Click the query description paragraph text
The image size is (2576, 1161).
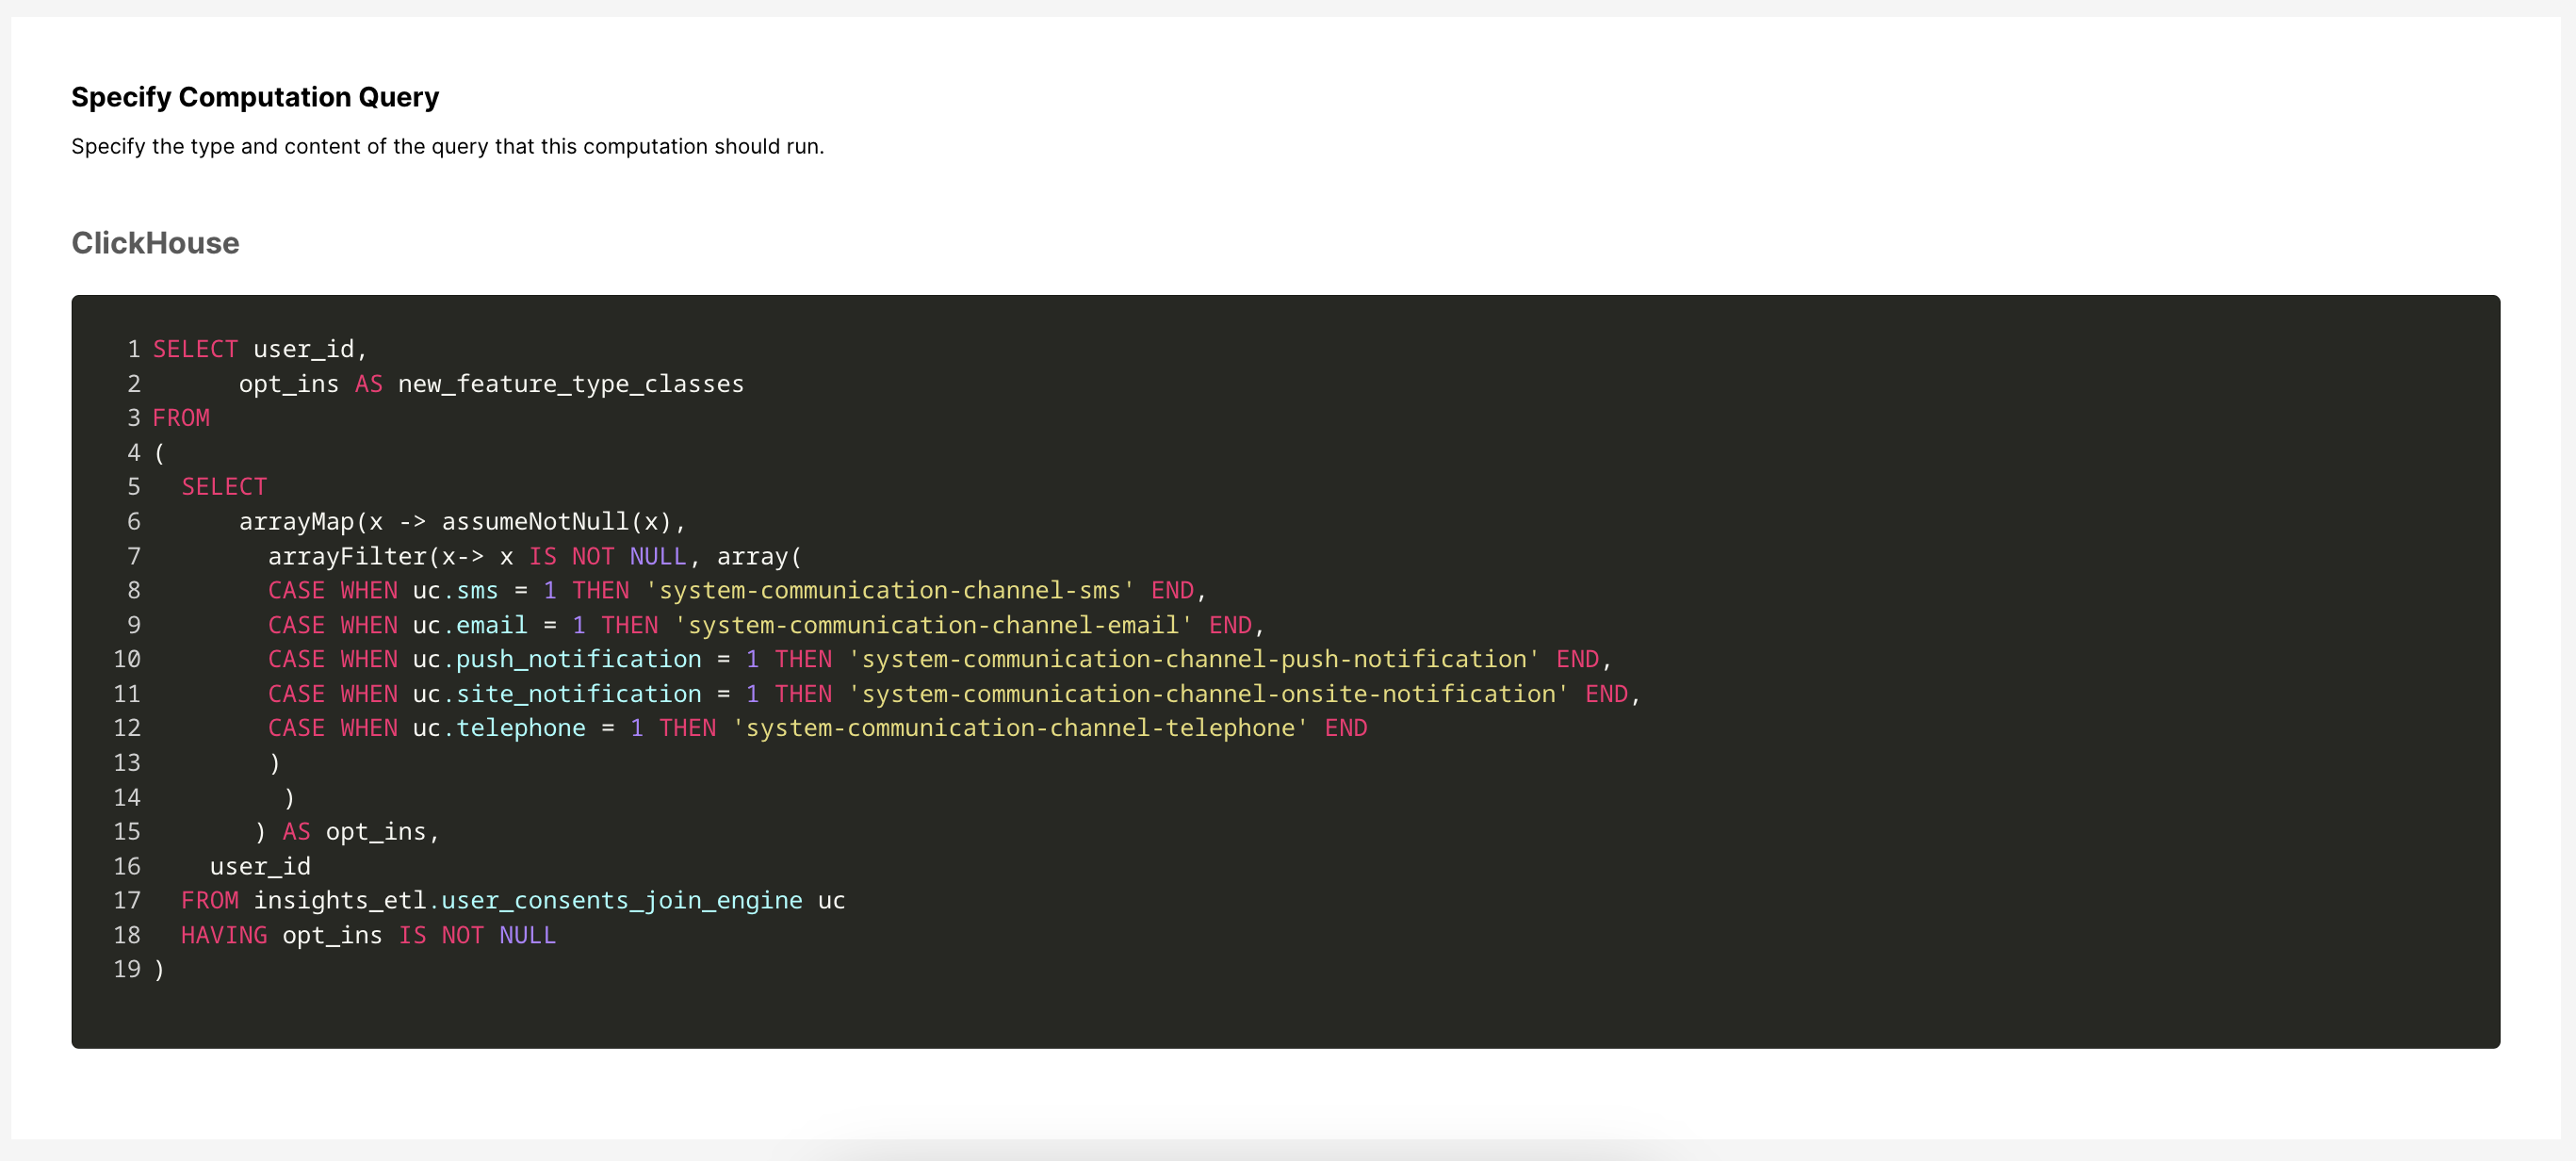[447, 147]
